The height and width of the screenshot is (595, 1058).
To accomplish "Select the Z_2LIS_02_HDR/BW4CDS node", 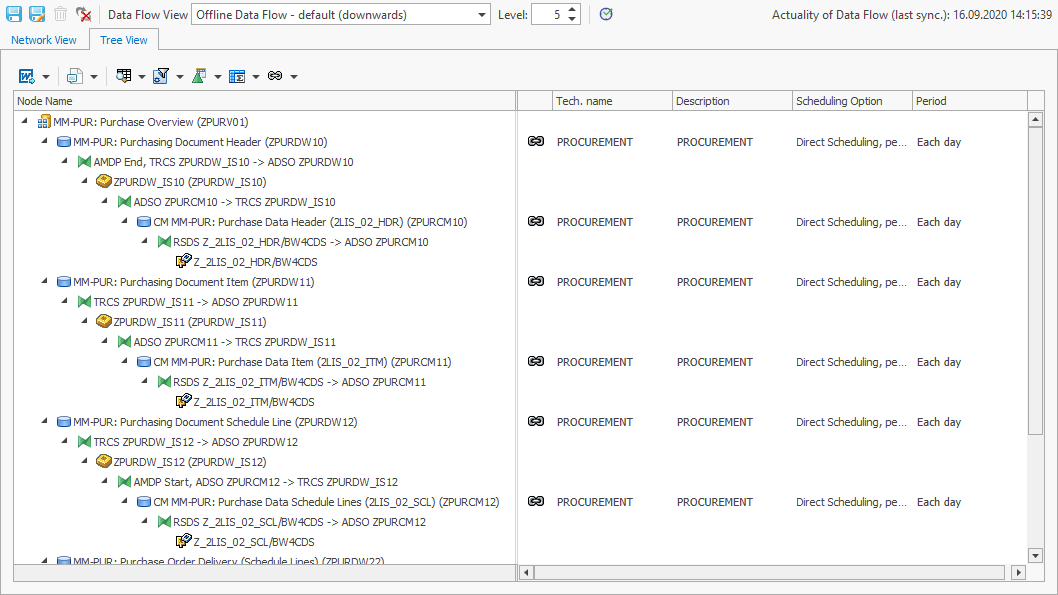I will tap(255, 262).
